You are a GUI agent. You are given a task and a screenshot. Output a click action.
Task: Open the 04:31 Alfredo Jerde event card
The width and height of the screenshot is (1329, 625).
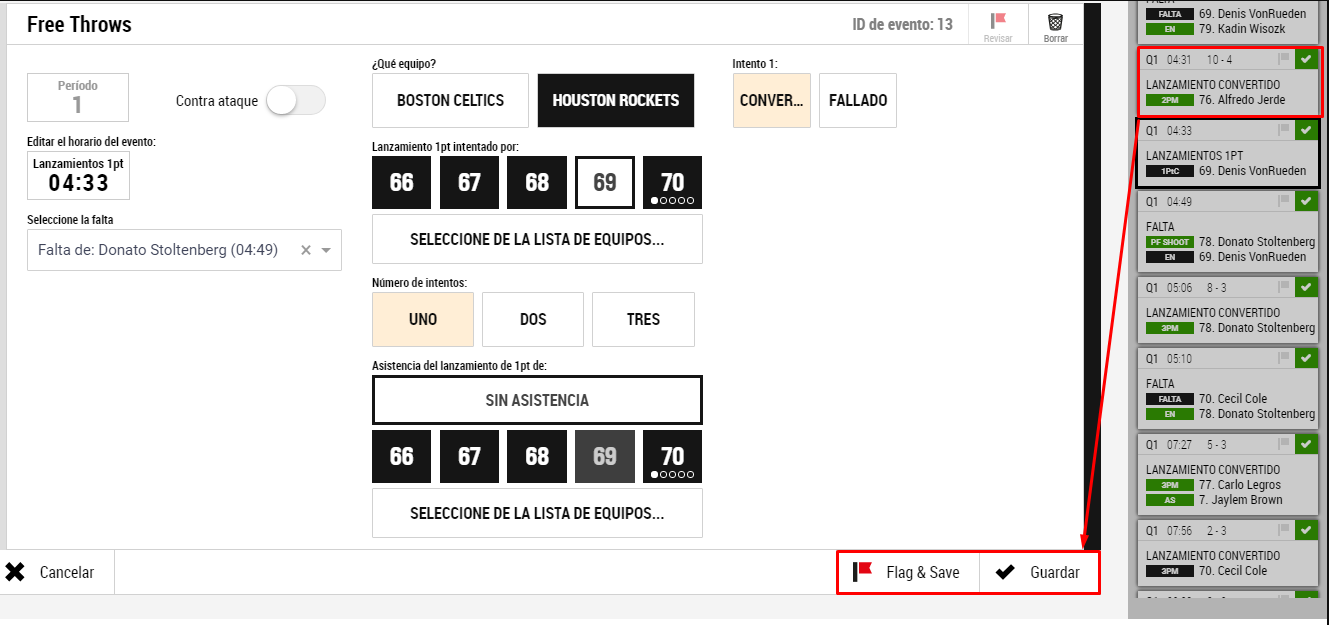(x=1229, y=82)
